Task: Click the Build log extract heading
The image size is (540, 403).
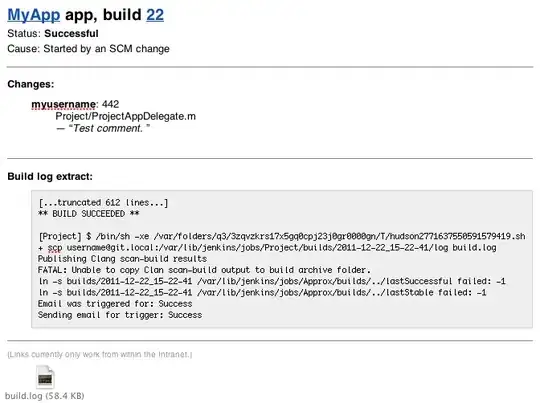Action: coord(50,176)
